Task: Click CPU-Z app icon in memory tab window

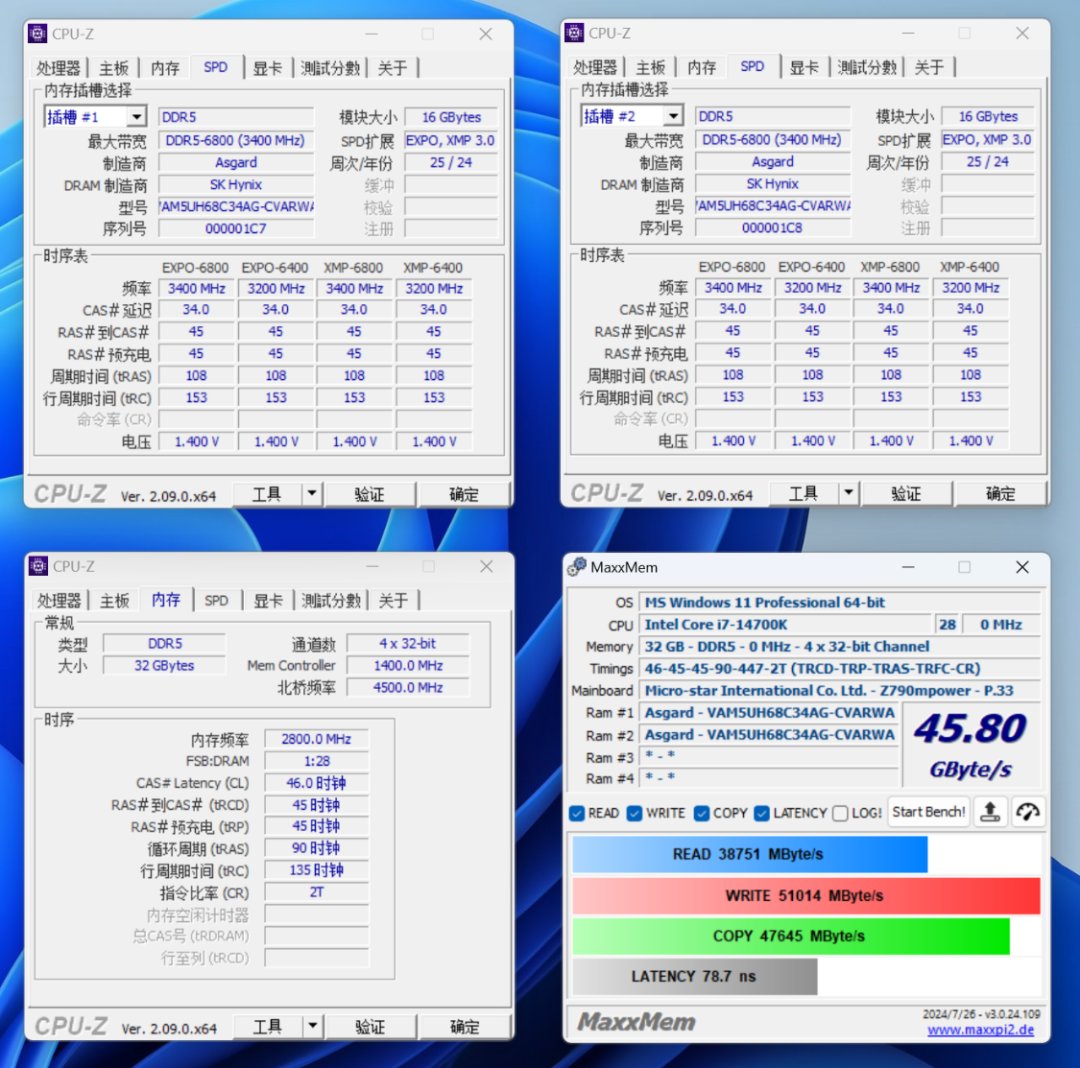Action: [39, 565]
